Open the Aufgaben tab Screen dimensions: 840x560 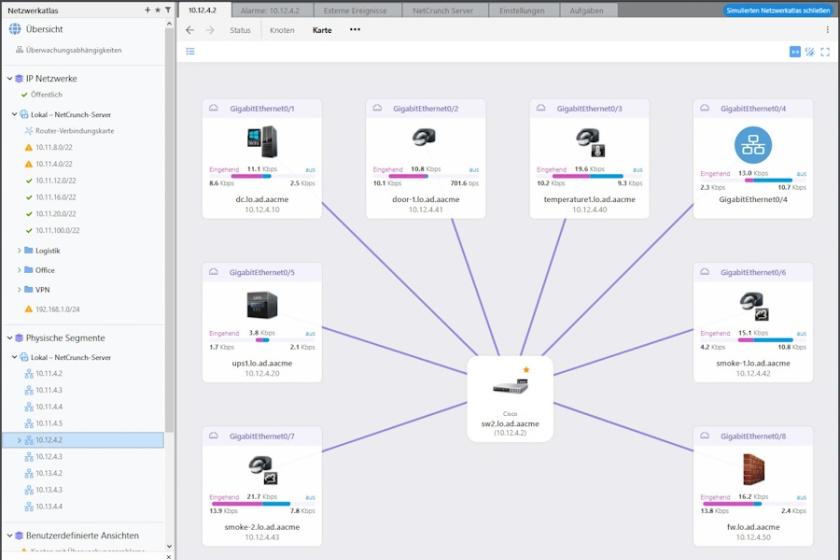[587, 10]
